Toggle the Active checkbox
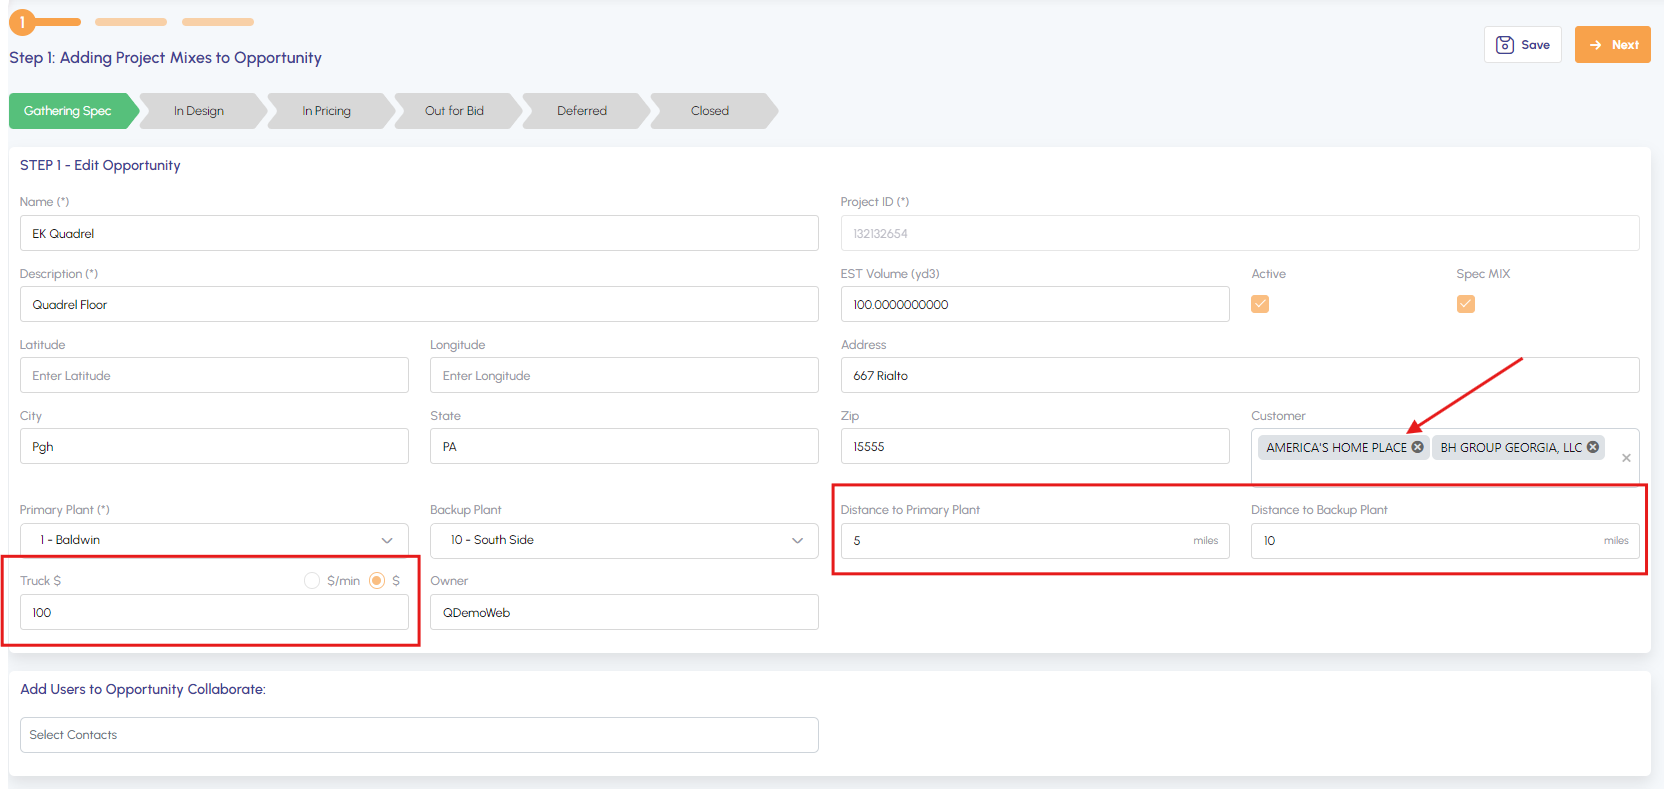Image resolution: width=1664 pixels, height=789 pixels. coord(1260,304)
